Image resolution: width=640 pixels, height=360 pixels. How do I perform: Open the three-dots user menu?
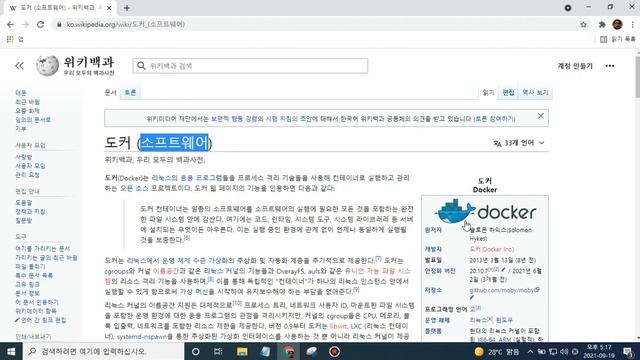coord(610,66)
